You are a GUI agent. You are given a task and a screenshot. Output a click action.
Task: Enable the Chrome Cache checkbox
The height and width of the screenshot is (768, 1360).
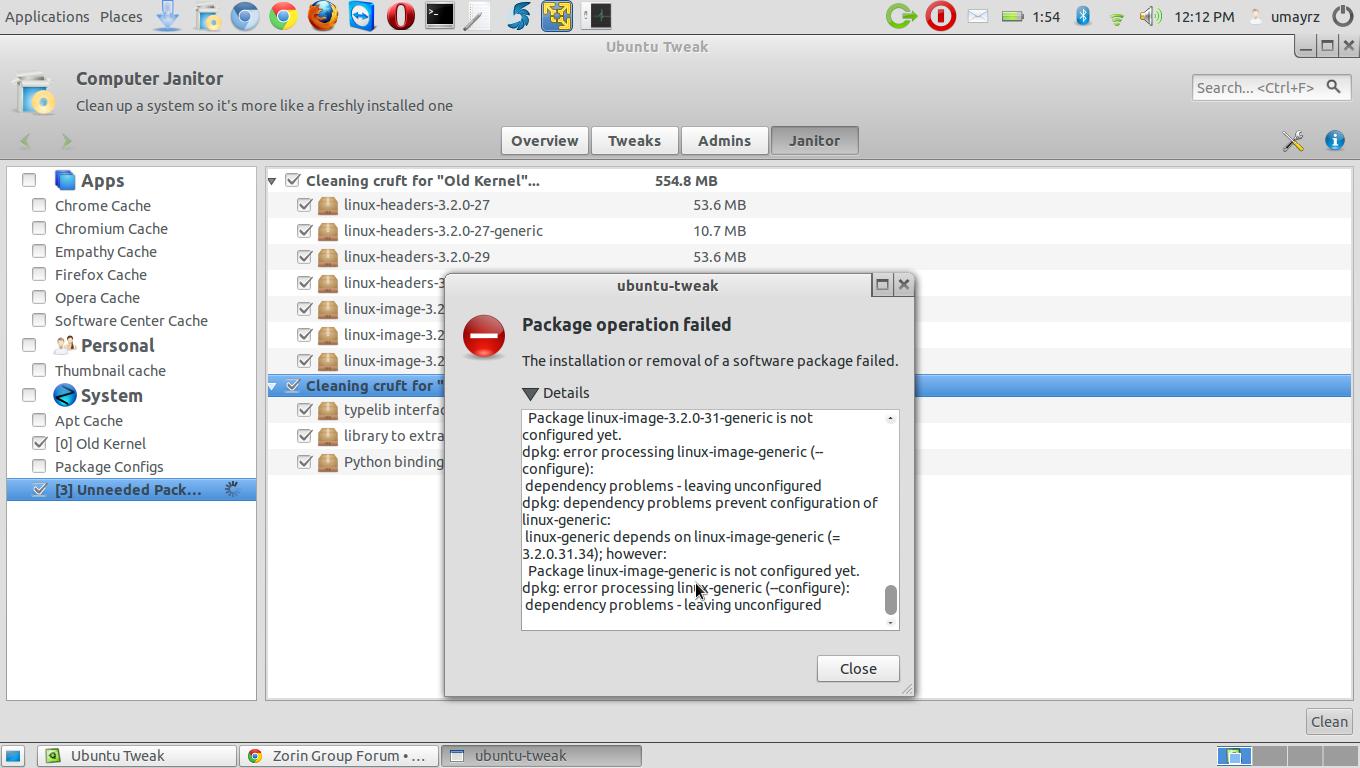click(39, 205)
